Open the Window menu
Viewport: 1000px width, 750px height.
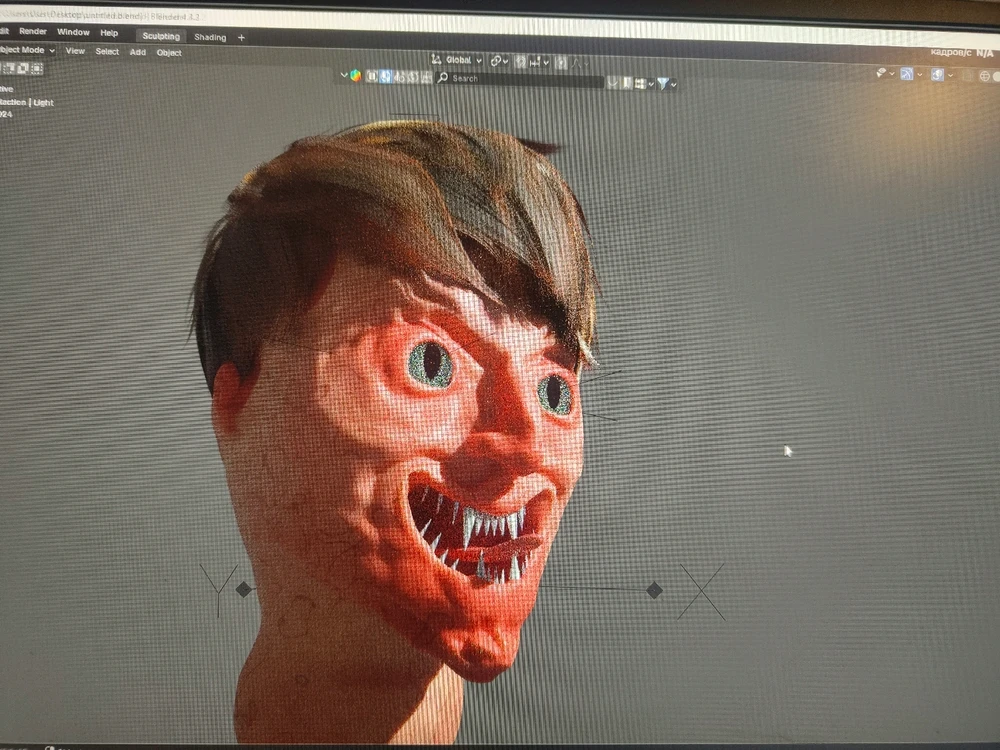73,32
